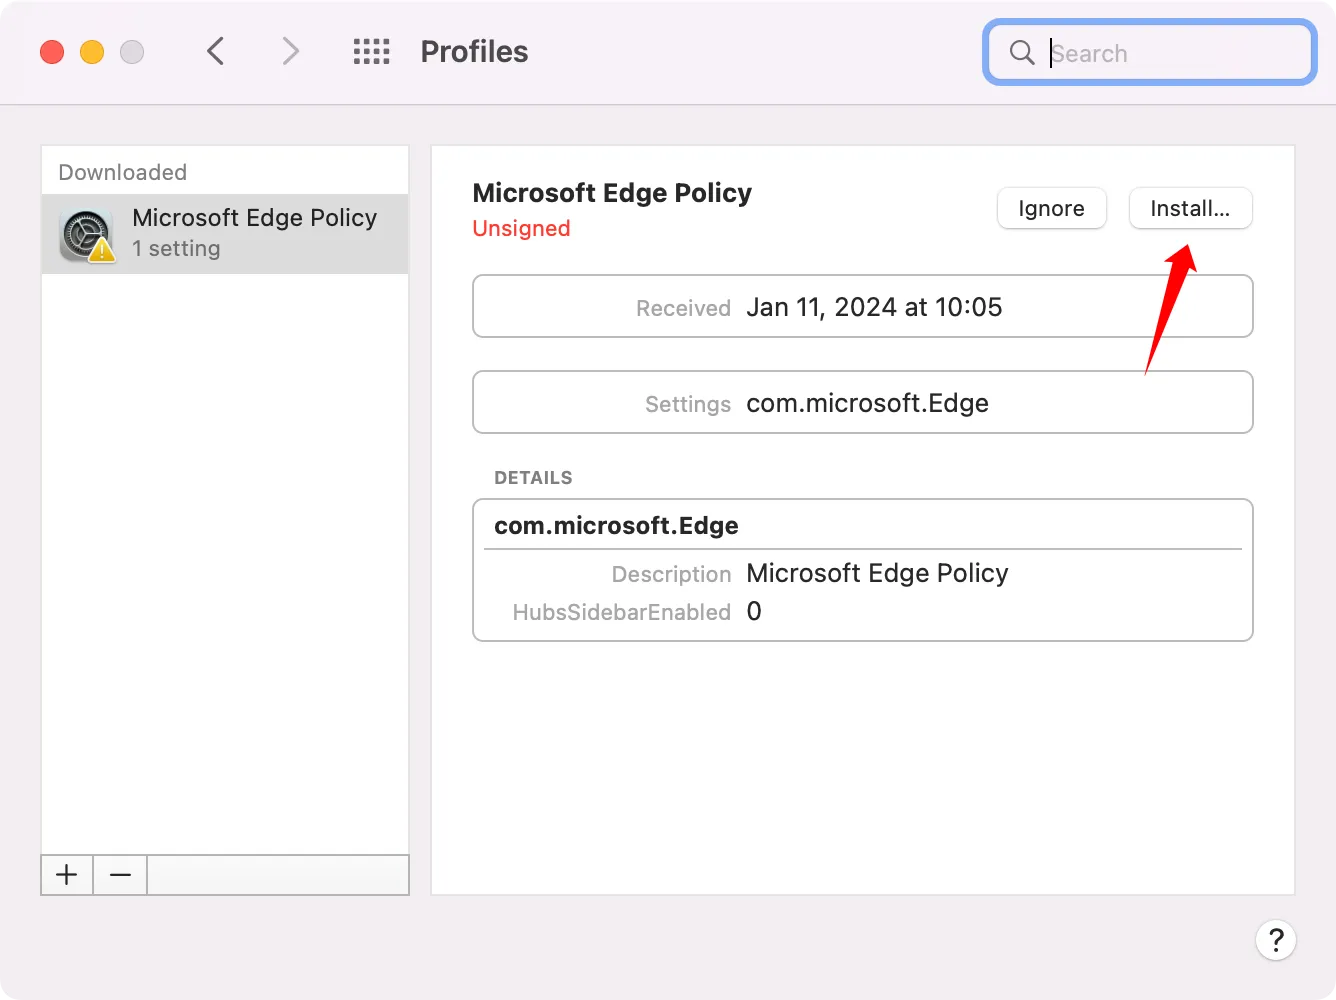Click the red Unsigned status label
Screen dimensions: 1336x1000
pyautogui.click(x=521, y=229)
